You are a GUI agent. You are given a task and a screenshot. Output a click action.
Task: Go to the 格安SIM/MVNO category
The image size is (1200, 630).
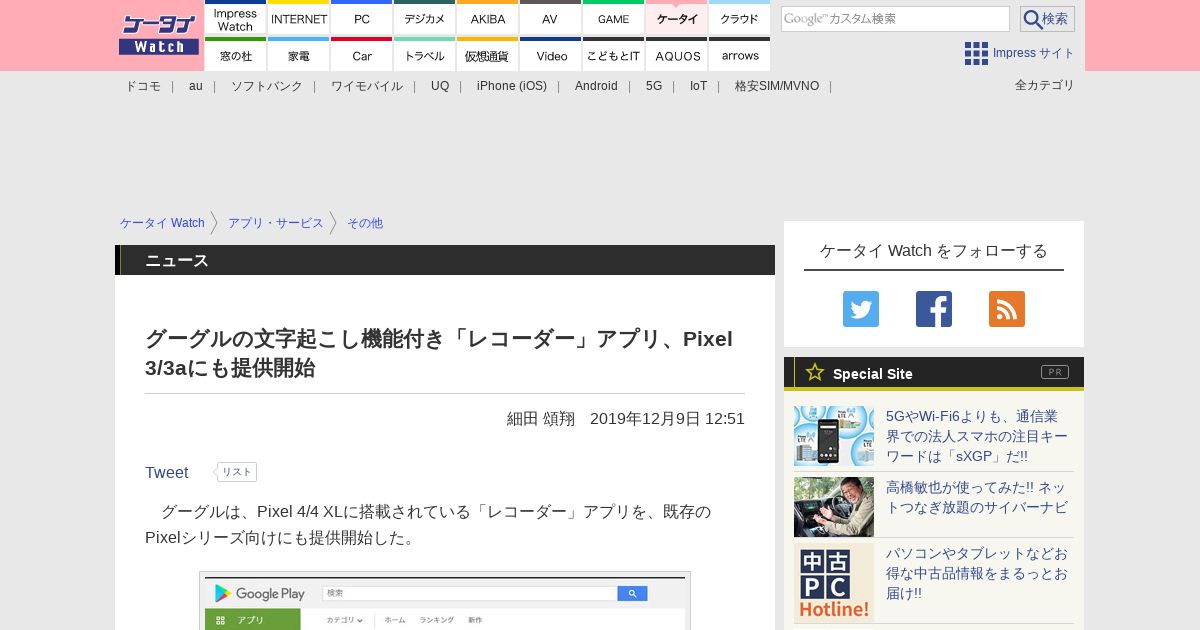pyautogui.click(x=777, y=86)
